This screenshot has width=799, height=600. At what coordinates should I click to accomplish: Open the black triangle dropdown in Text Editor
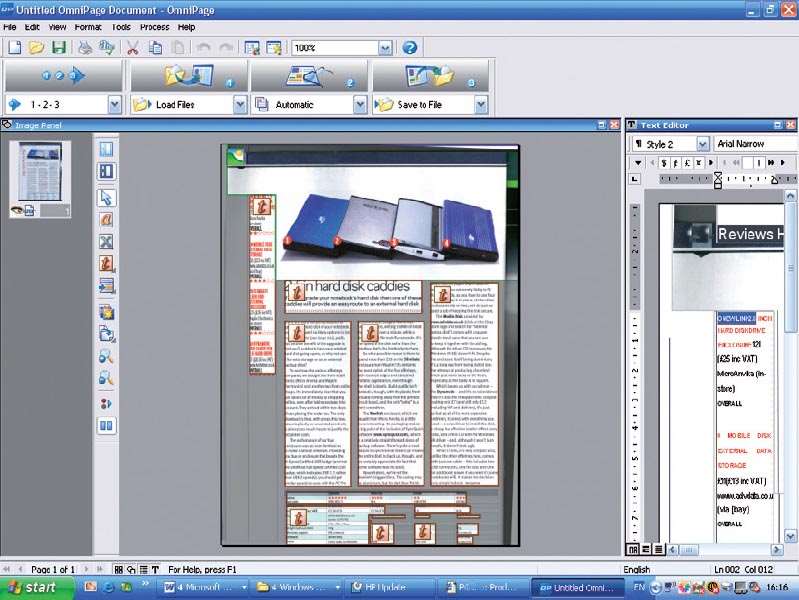638,163
